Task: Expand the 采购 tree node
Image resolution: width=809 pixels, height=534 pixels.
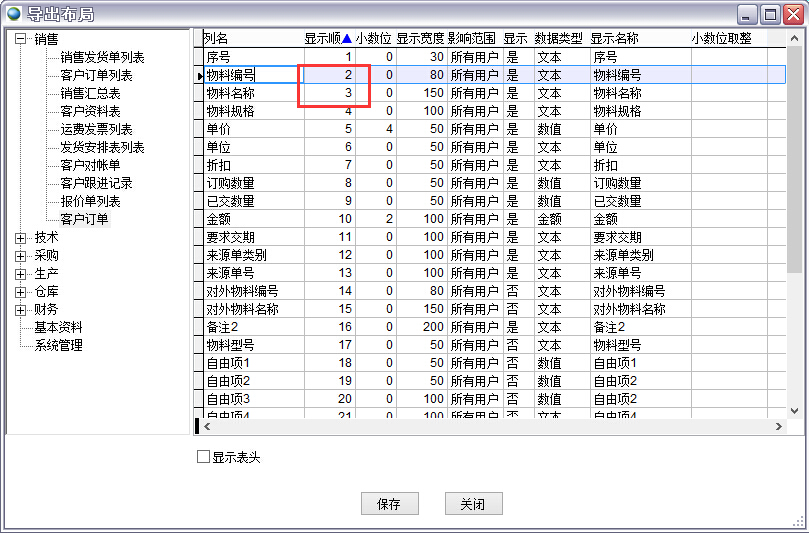Action: (x=21, y=255)
